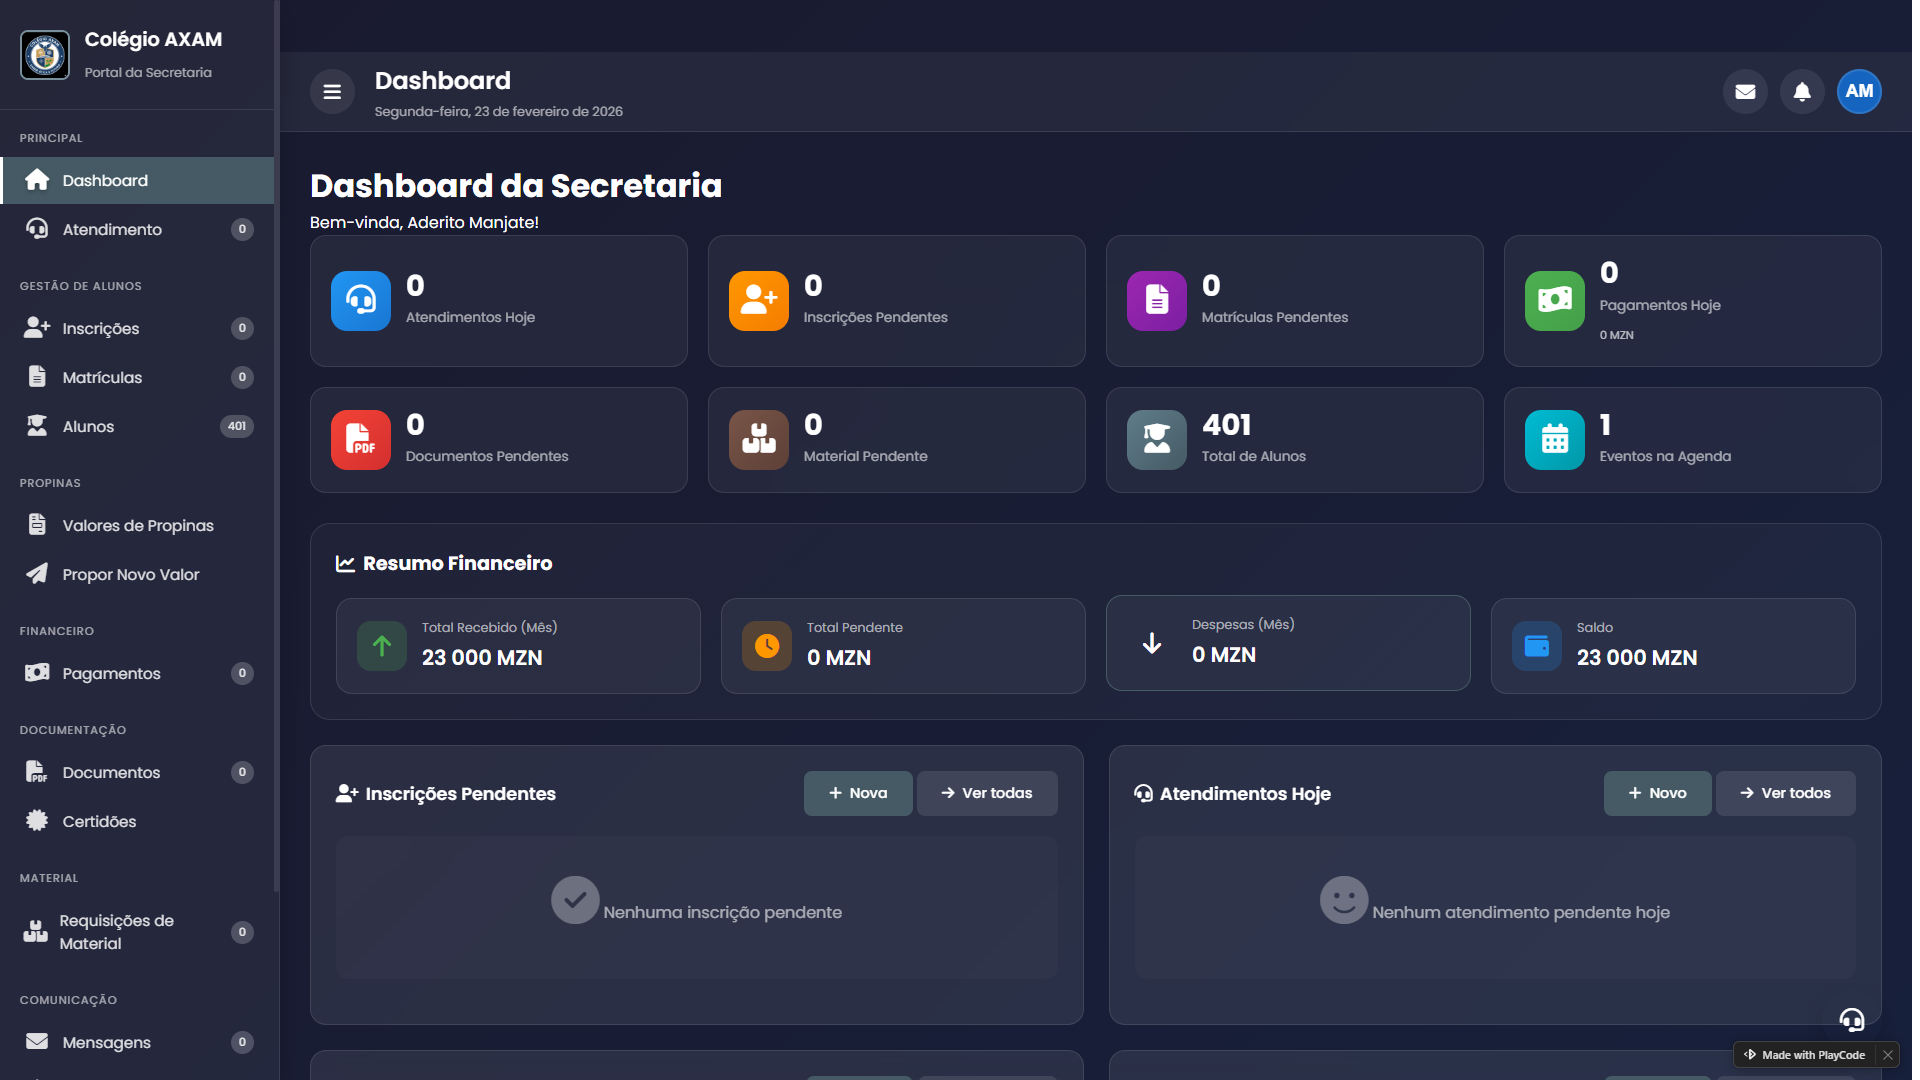Click the floating headset support icon
Screen dimensions: 1920x1080
pos(1852,1019)
